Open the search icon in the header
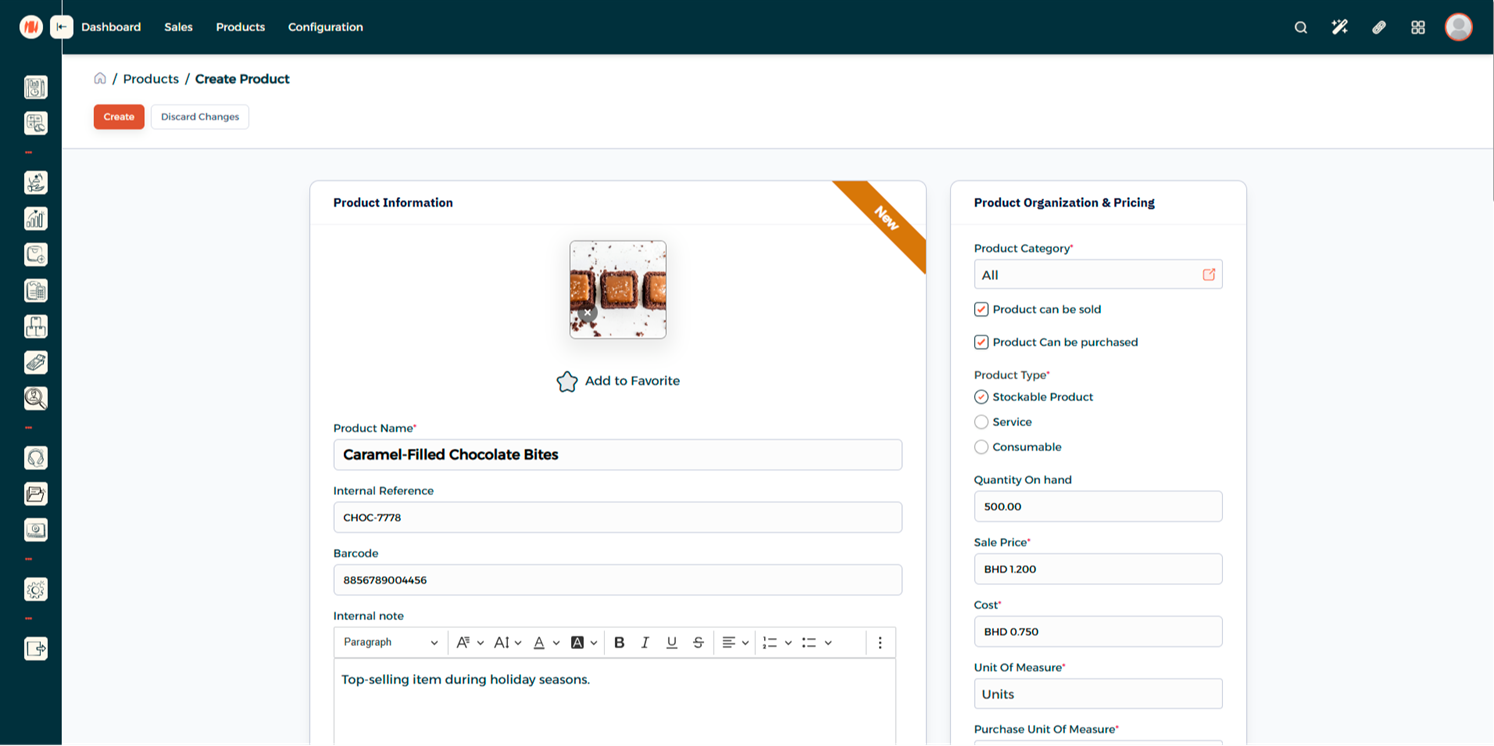The image size is (1494, 746). click(x=1300, y=27)
